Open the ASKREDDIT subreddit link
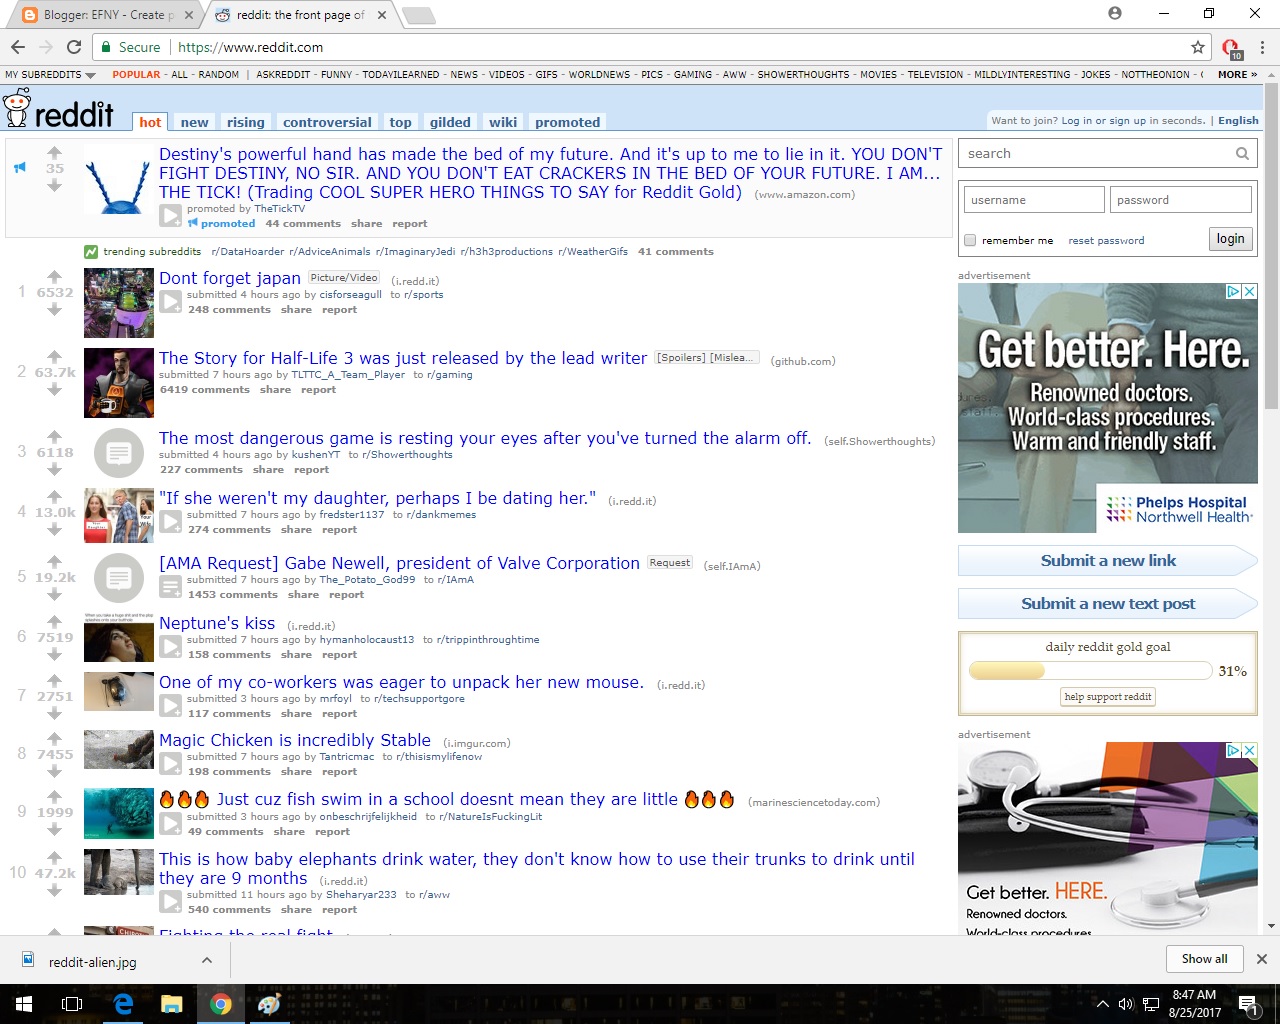 [283, 75]
